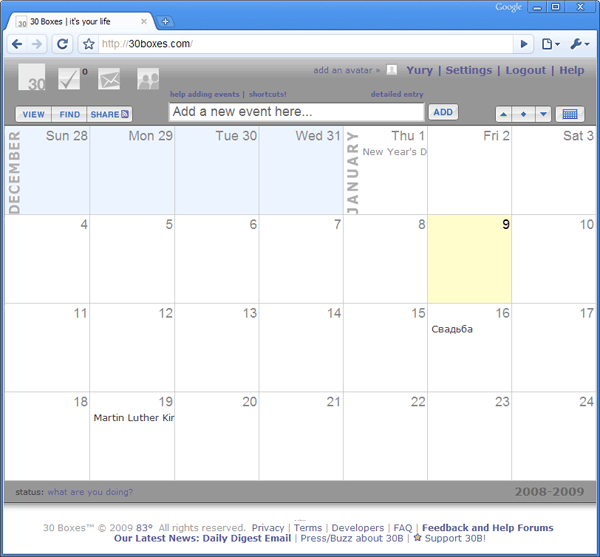The height and width of the screenshot is (557, 600).
Task: Open 'Our Latest News: Daily Digest Email'
Action: tap(202, 538)
